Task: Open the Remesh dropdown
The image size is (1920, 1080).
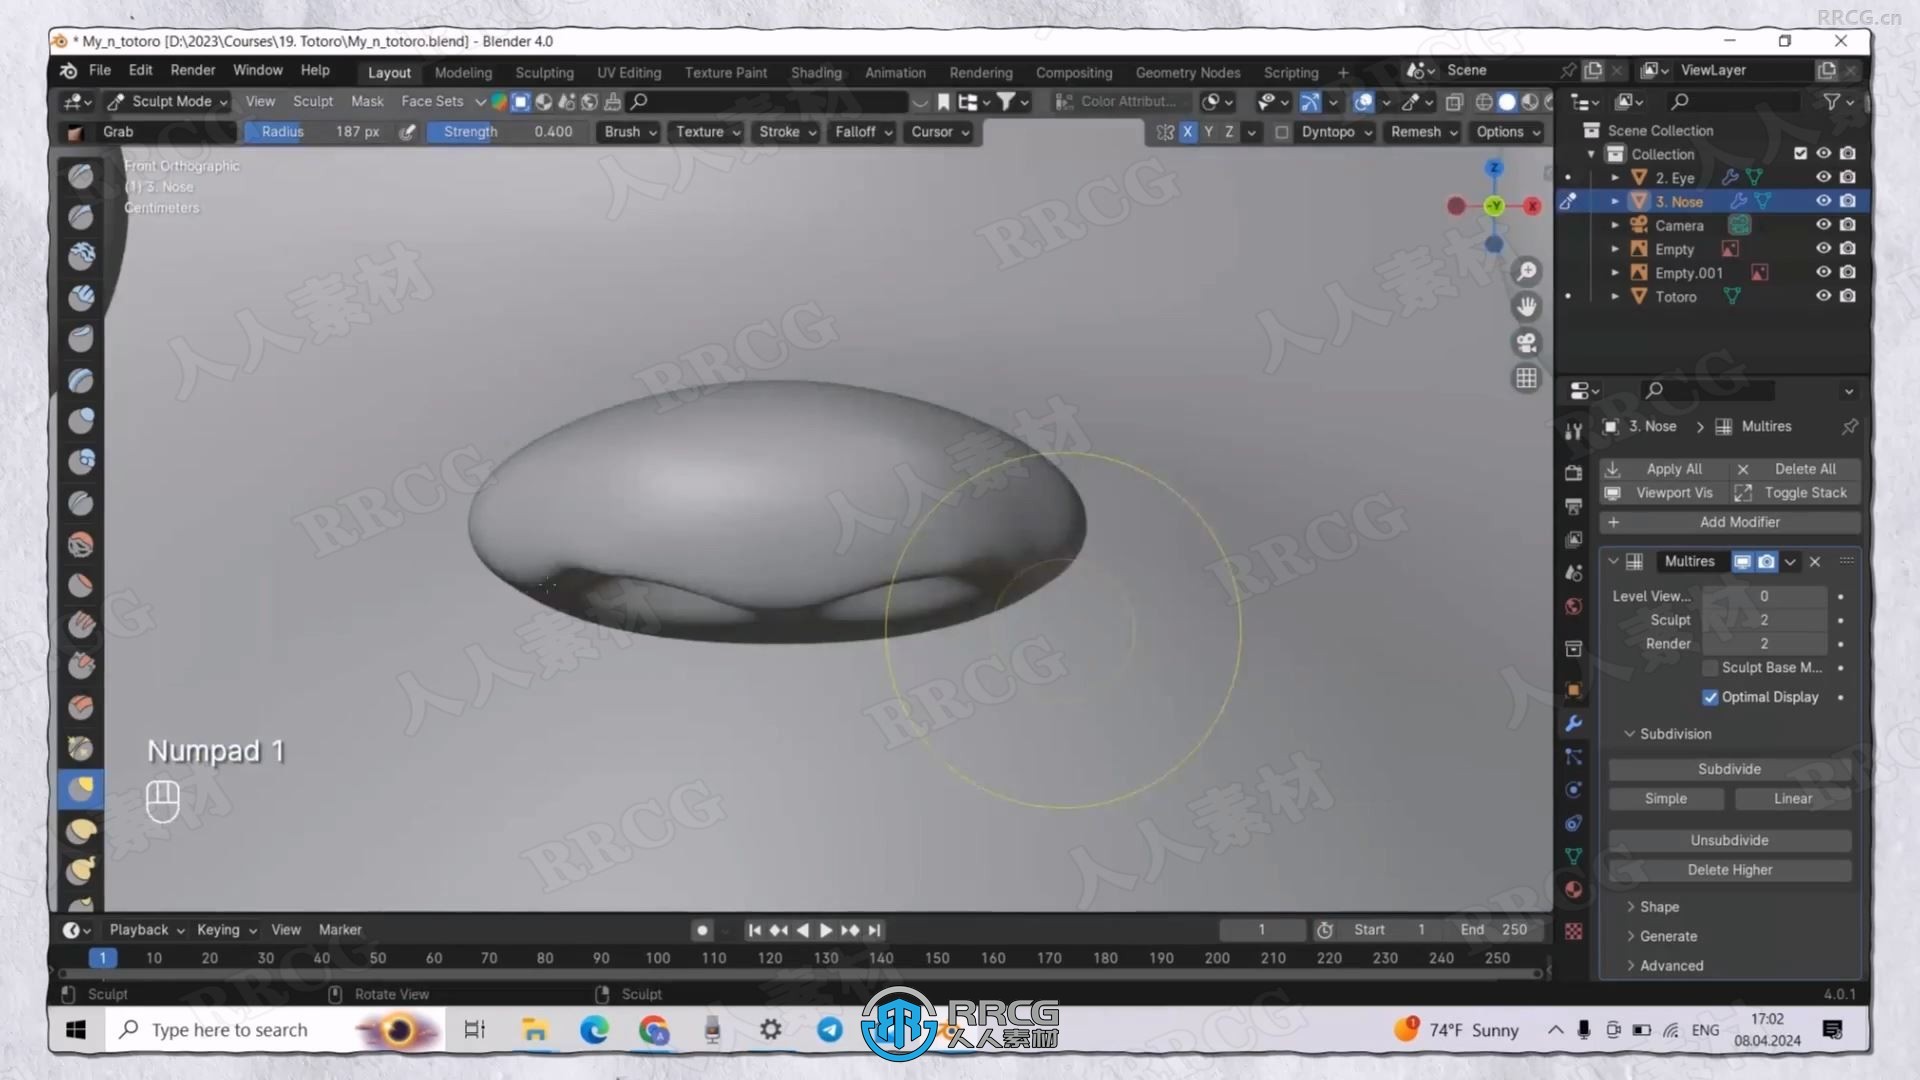Action: coord(1424,132)
